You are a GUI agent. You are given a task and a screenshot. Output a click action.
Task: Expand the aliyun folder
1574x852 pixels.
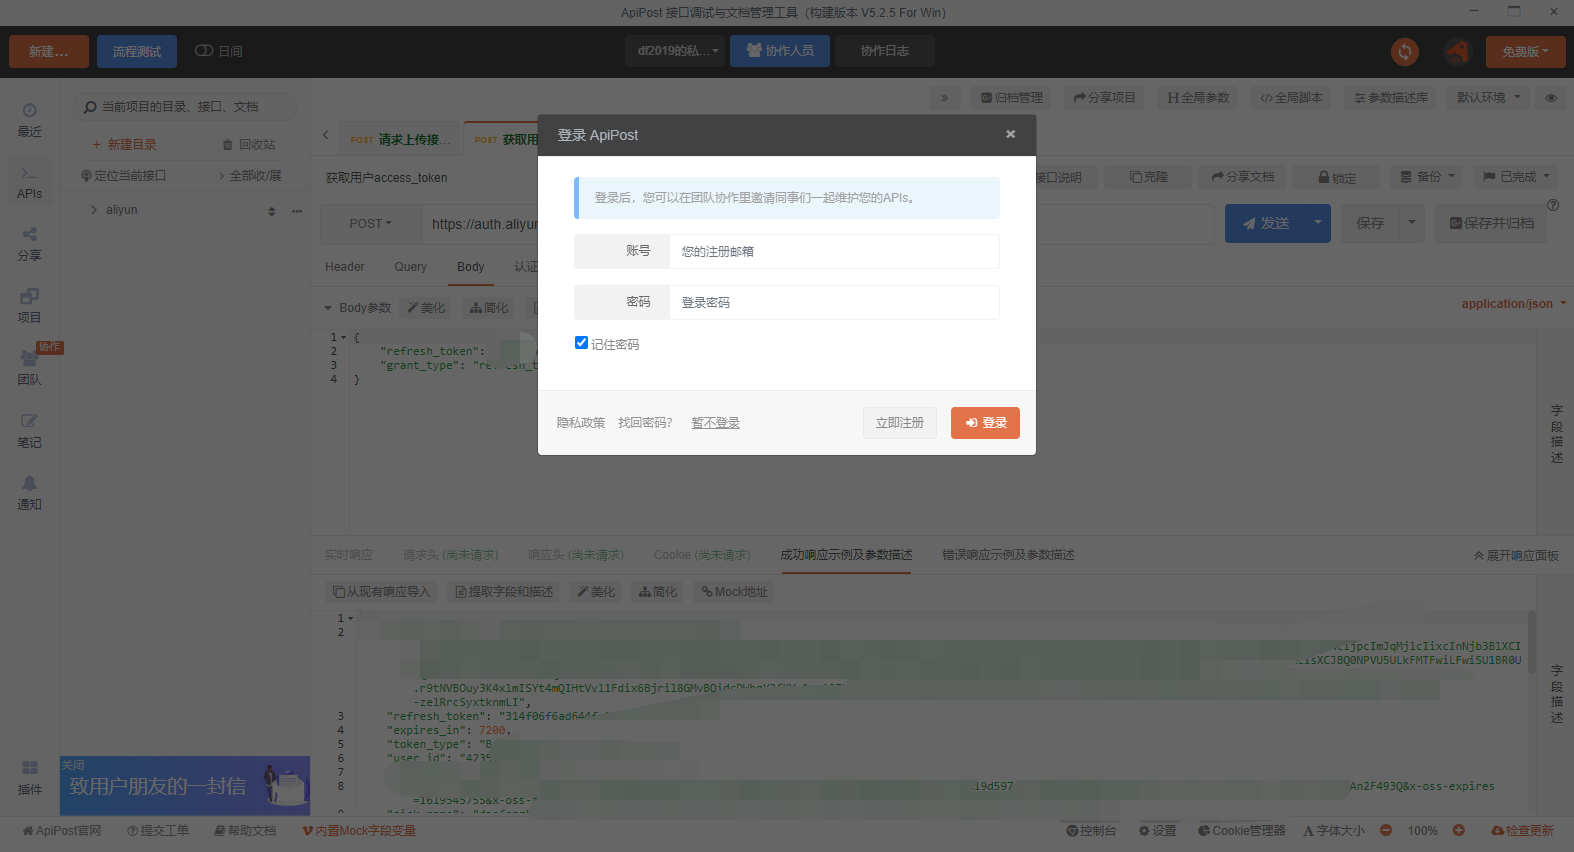94,210
